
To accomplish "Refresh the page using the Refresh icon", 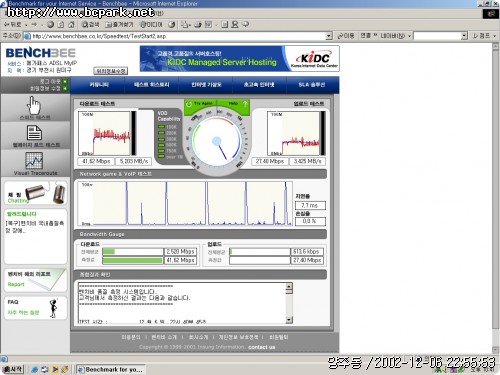I will 61,24.
